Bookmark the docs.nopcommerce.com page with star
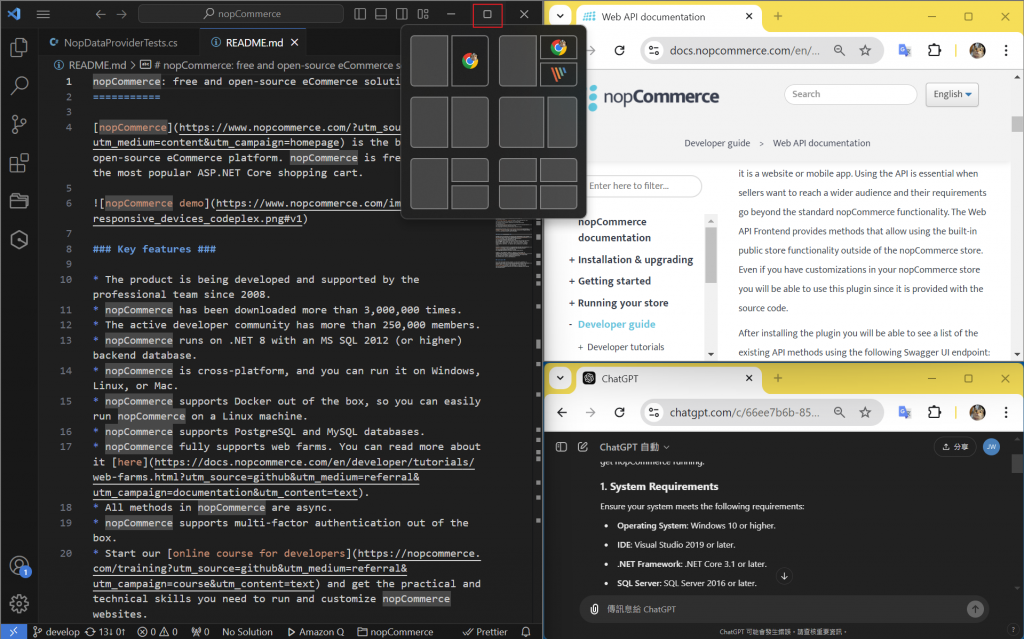Screen dimensions: 1024x639 point(865,50)
